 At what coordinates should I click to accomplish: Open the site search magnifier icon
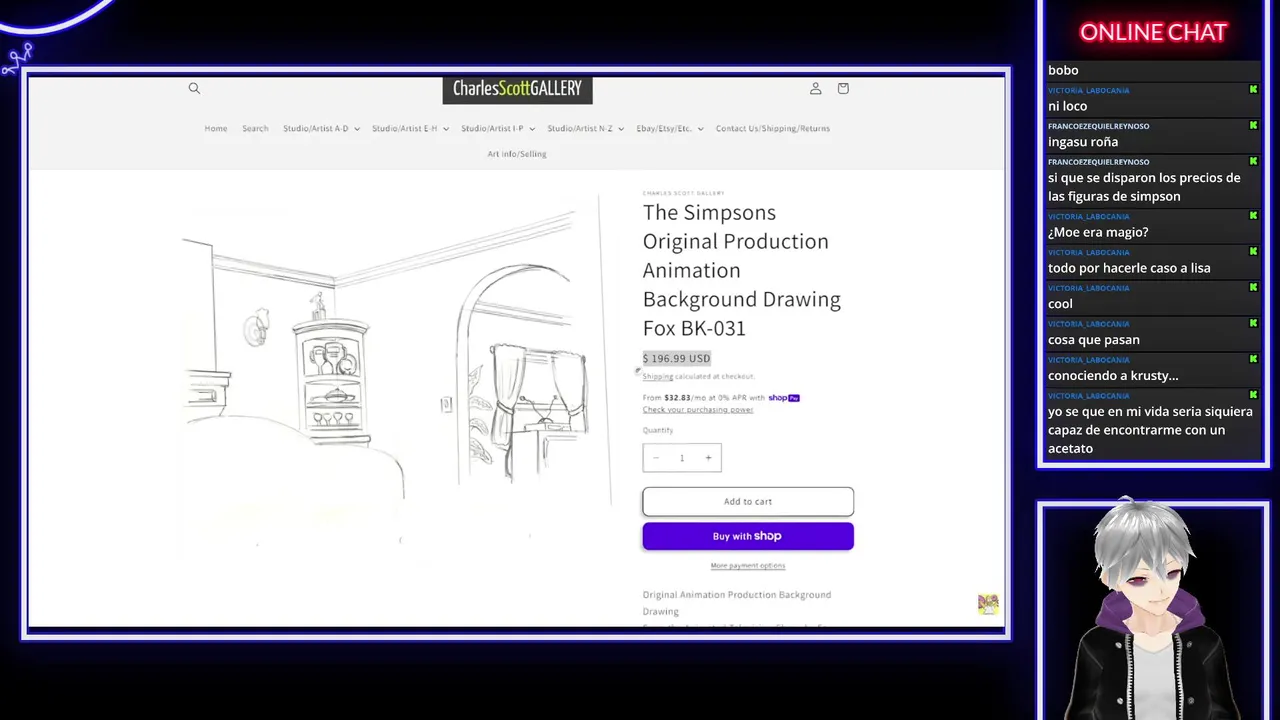pyautogui.click(x=194, y=88)
